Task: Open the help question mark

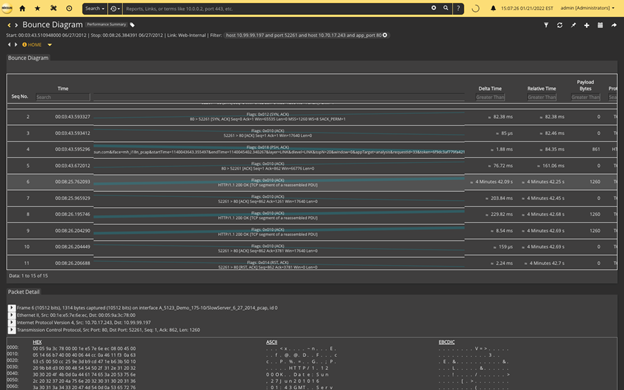Action: [x=458, y=8]
